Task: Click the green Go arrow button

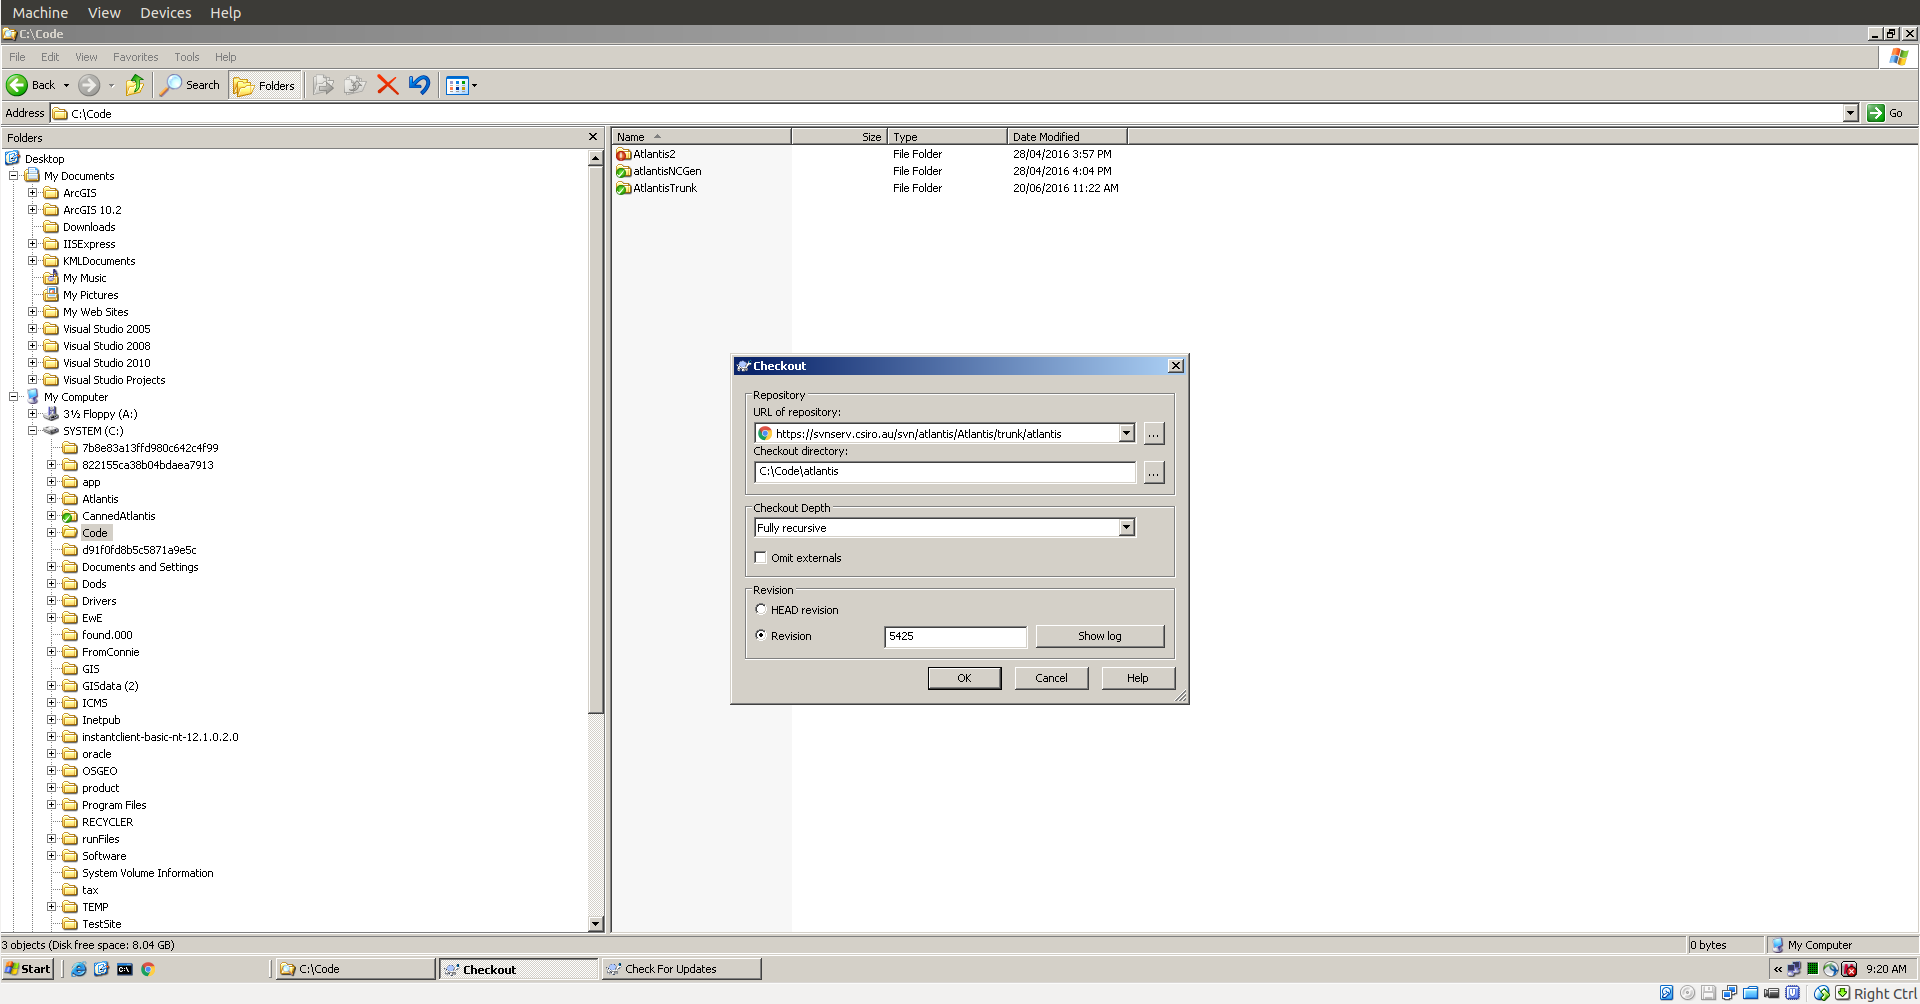Action: (1876, 113)
